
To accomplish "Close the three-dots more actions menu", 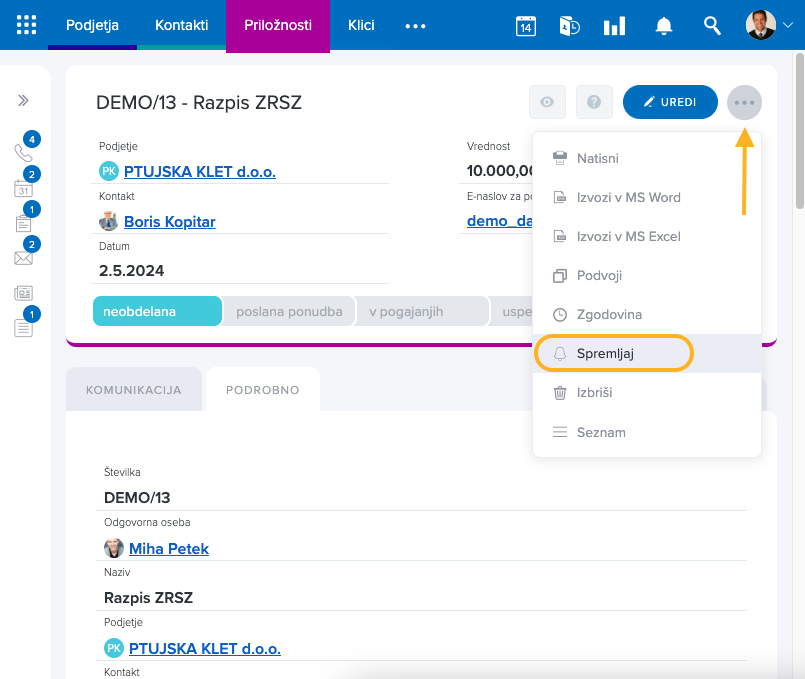I will pos(744,102).
